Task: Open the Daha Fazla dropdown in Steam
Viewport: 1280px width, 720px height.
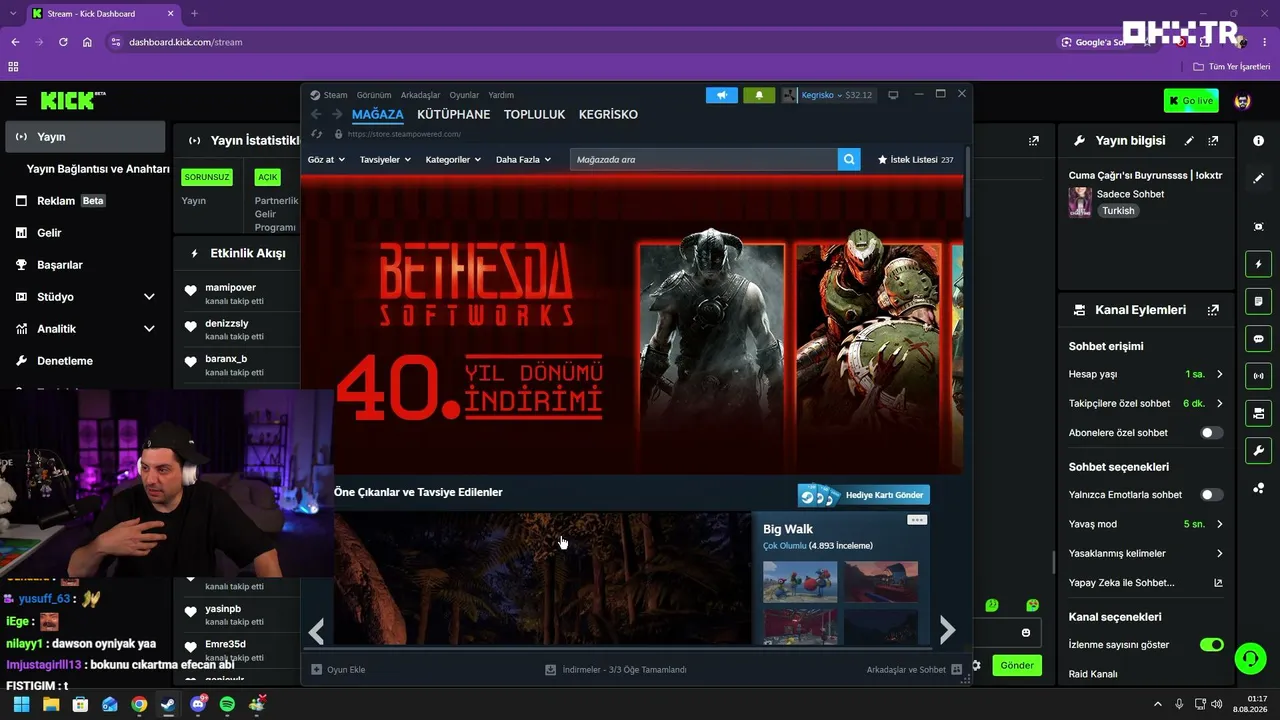Action: point(523,160)
